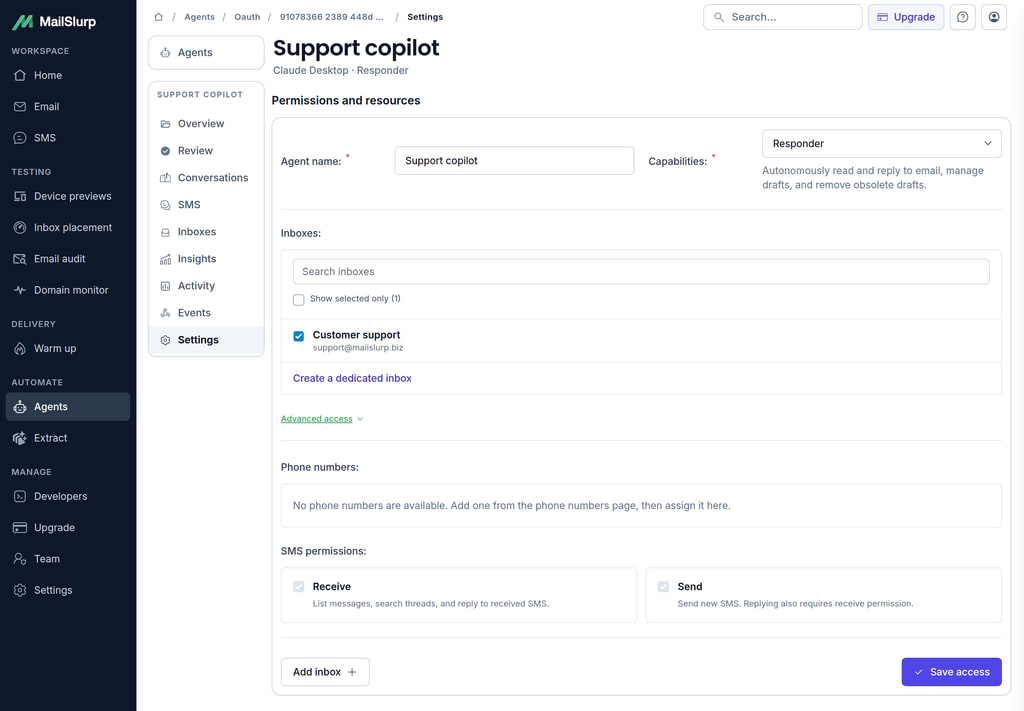Click the Activity icon in agent menu
Viewport: 1024px width, 711px height.
165,286
